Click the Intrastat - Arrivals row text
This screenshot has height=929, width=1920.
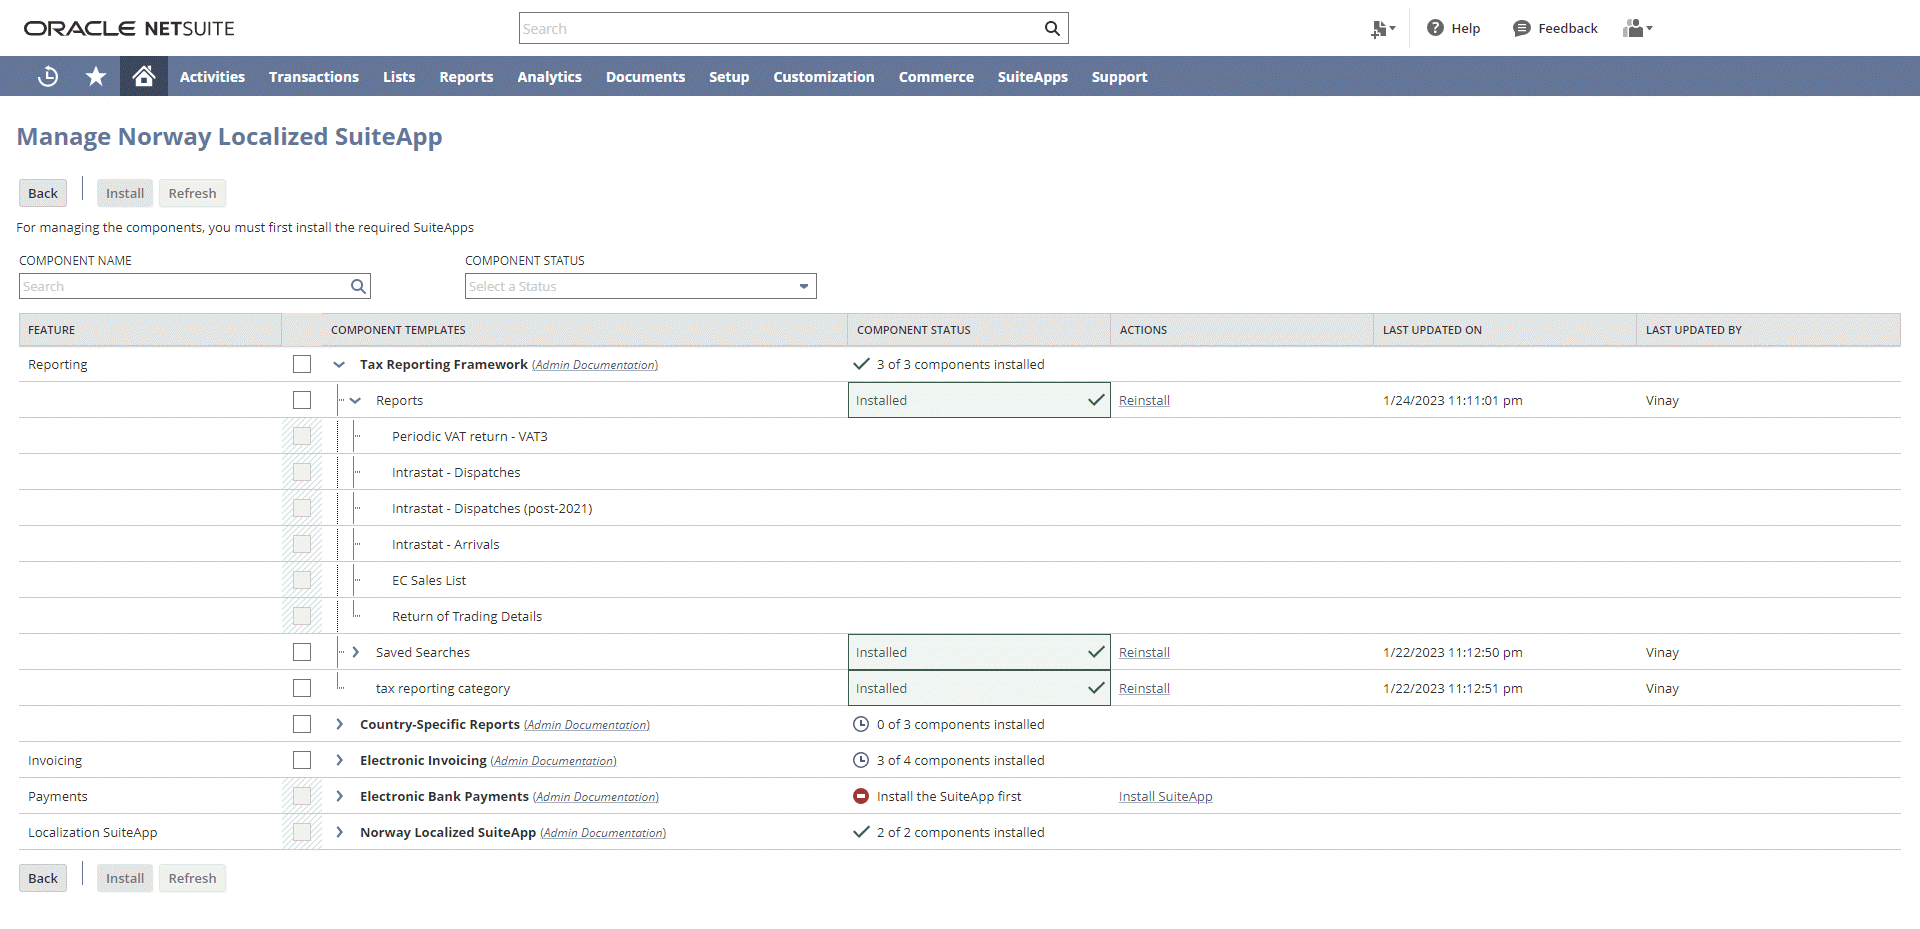click(445, 544)
